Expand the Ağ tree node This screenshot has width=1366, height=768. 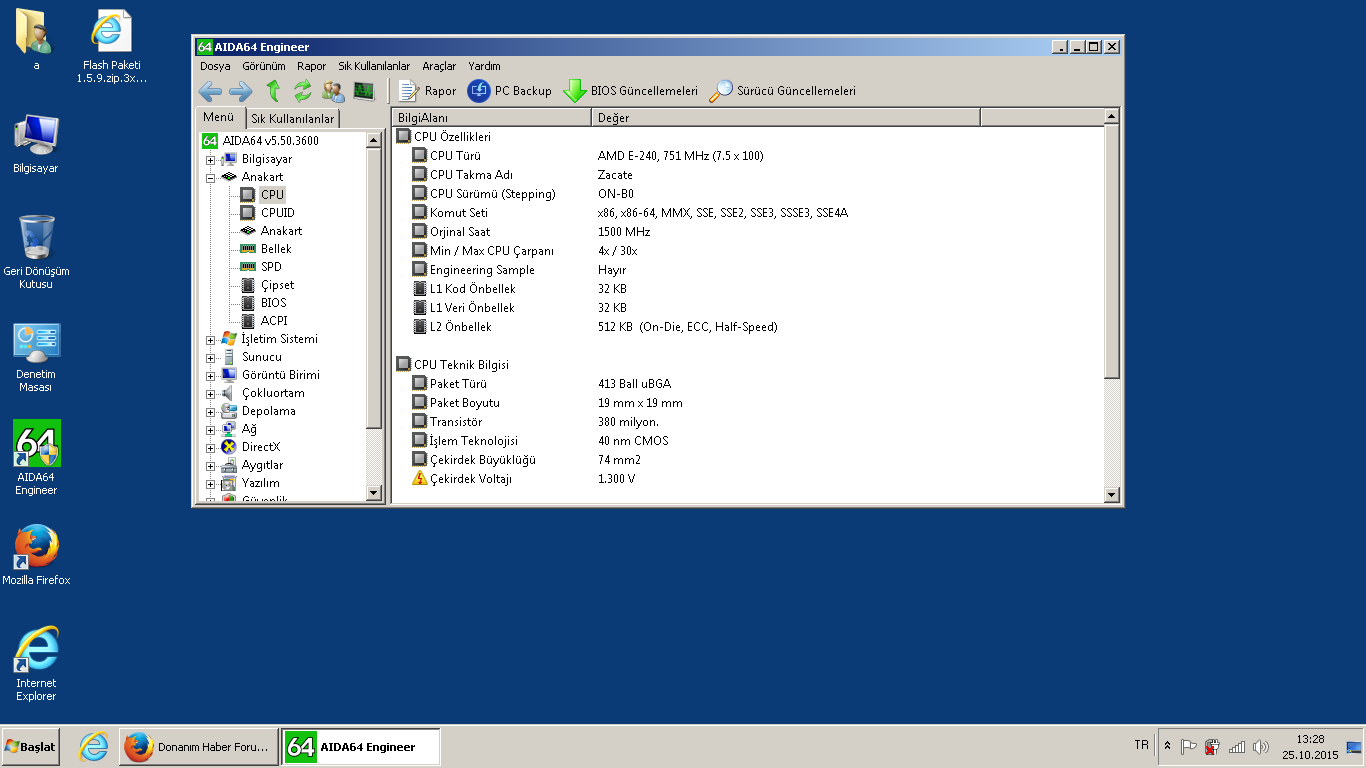211,430
